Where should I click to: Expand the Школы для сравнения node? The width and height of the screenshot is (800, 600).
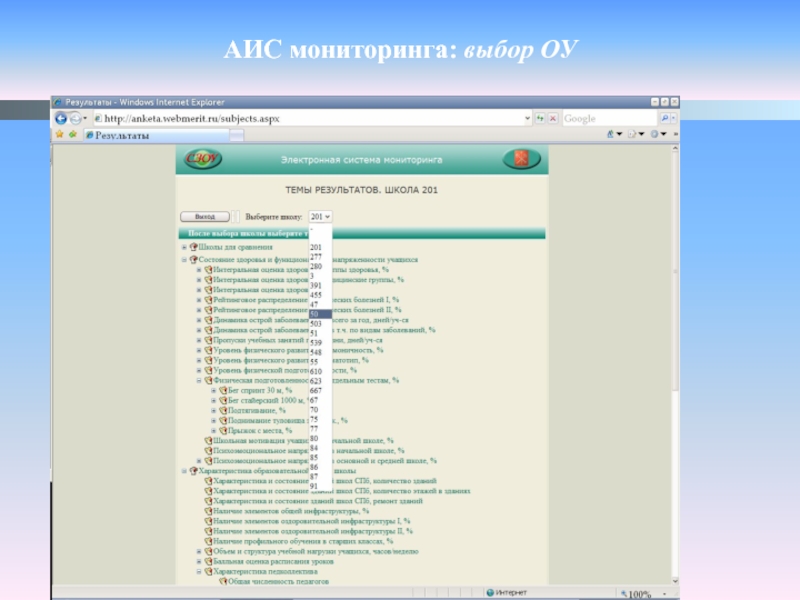pos(184,247)
